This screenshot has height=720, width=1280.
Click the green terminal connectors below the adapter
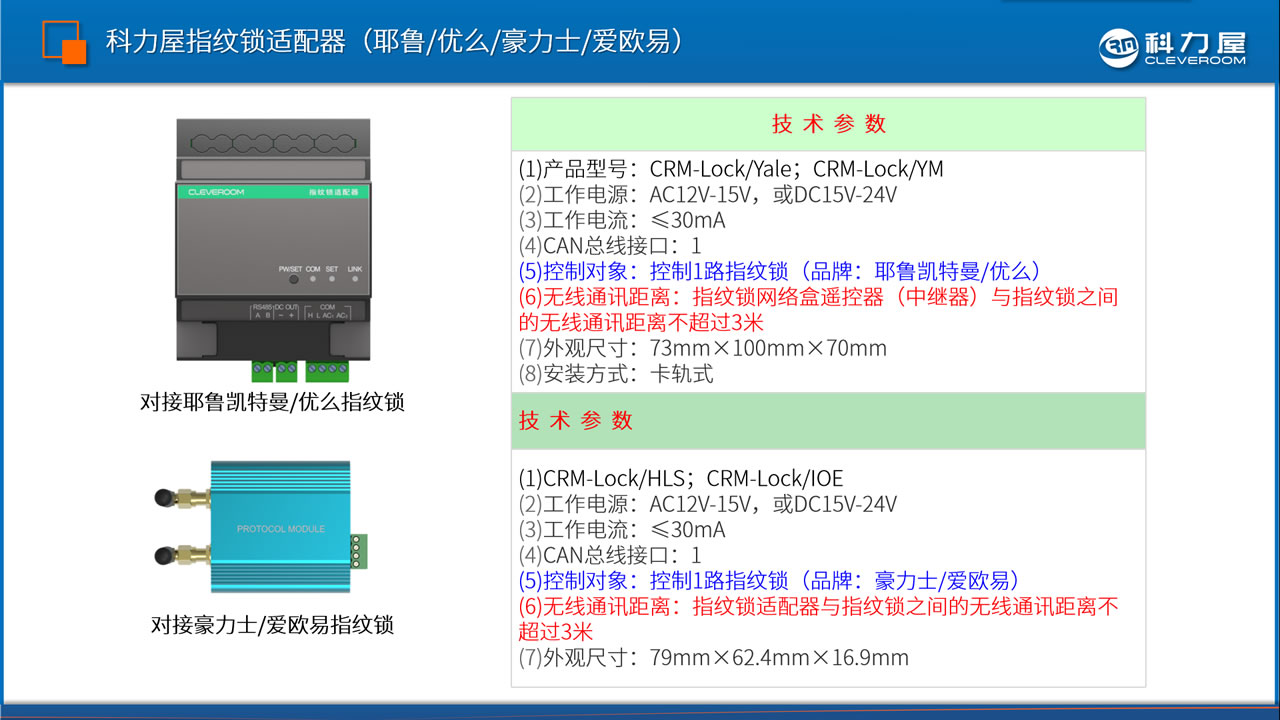click(x=300, y=372)
